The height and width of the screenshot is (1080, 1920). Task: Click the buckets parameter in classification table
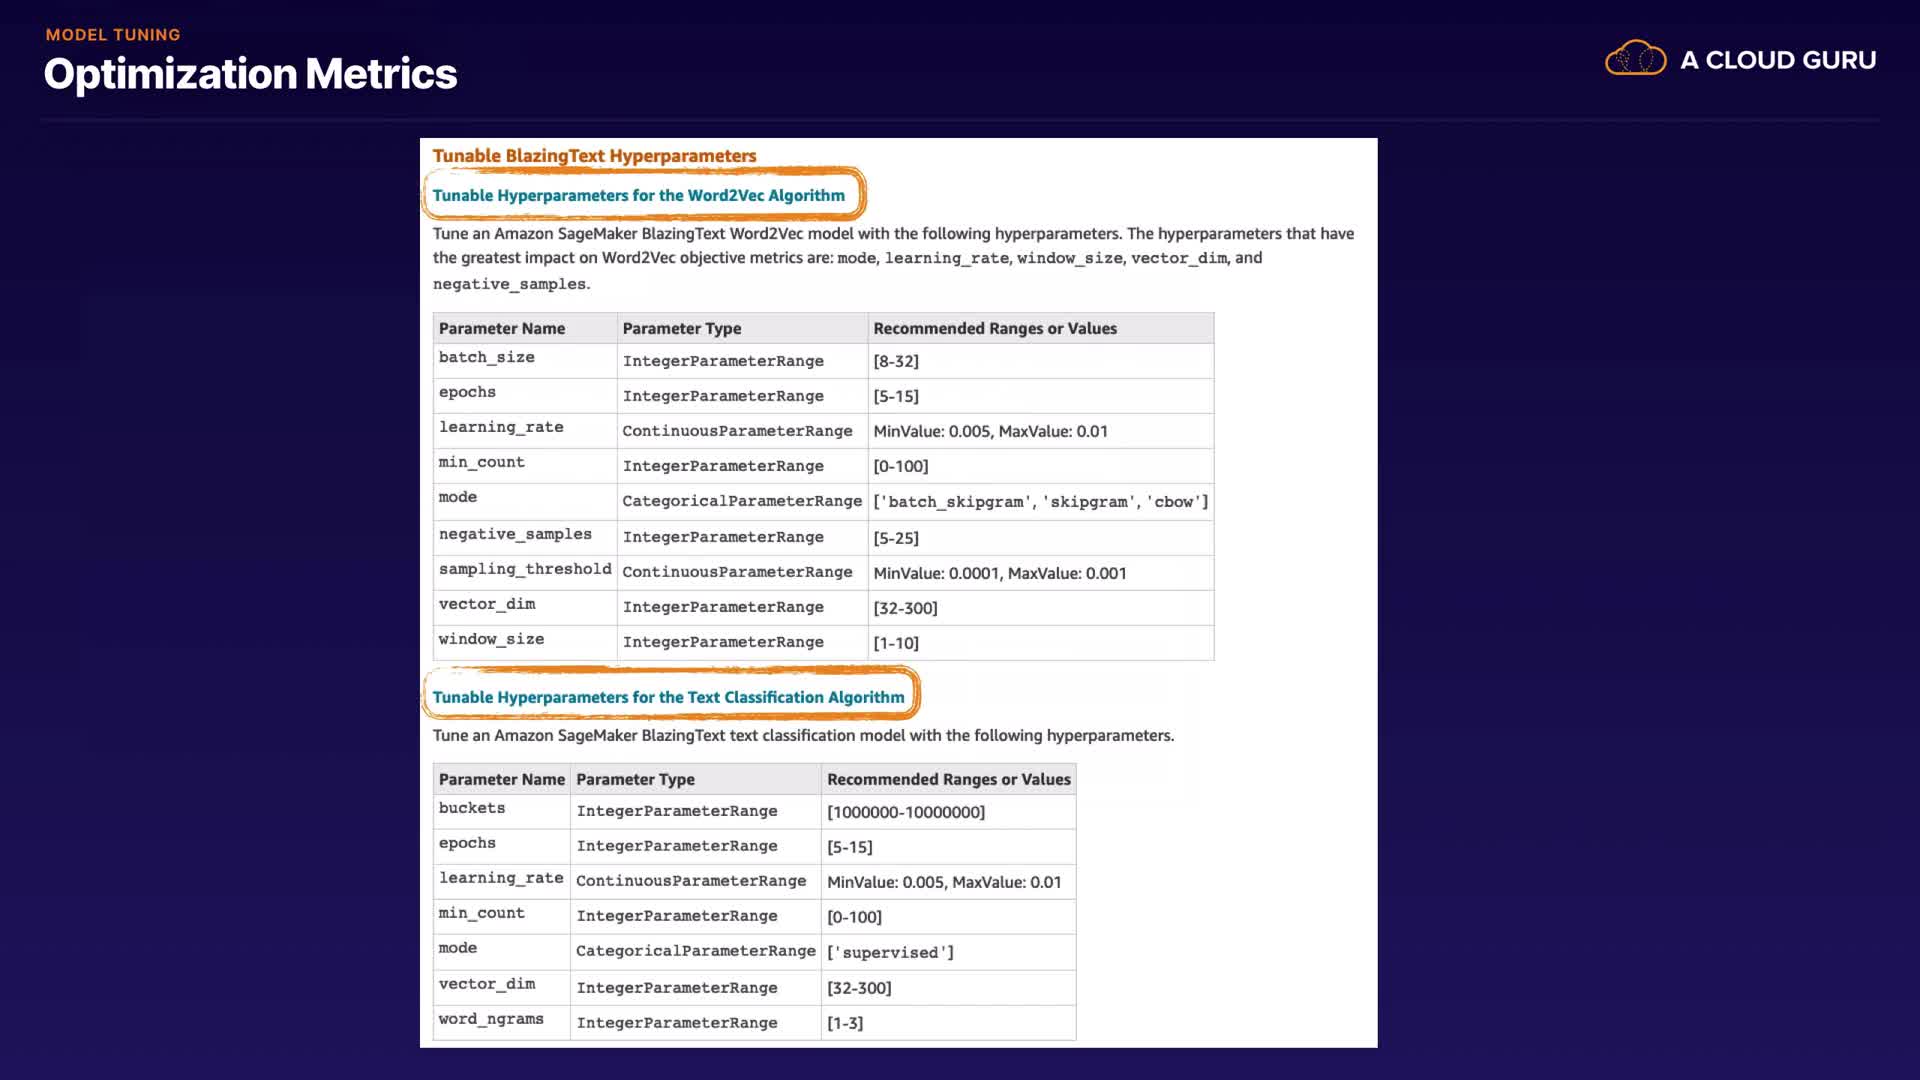(471, 808)
